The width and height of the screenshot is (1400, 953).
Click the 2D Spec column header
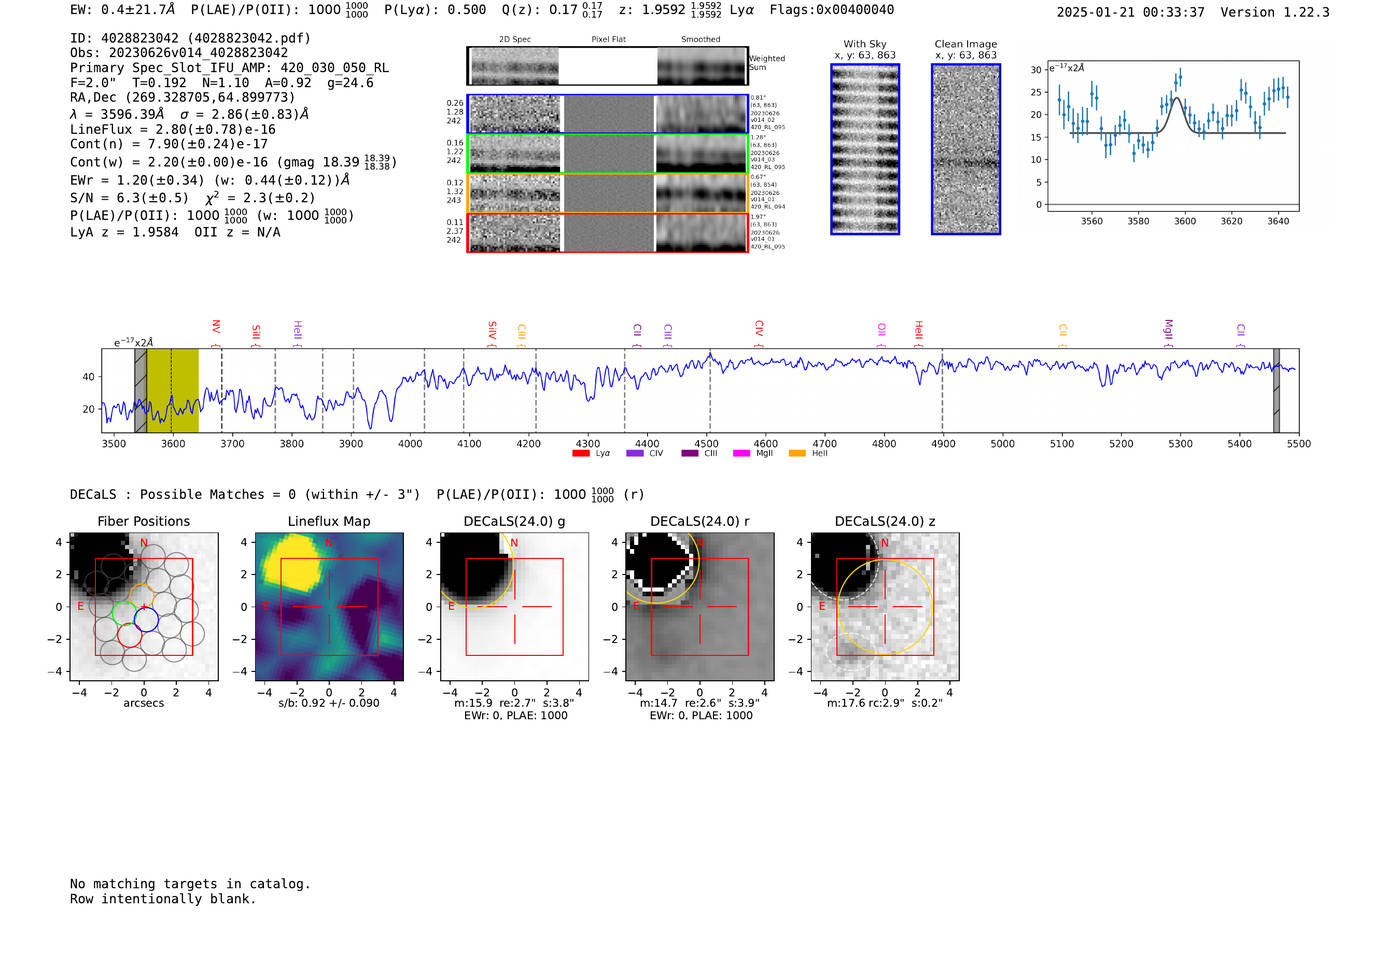pos(515,40)
